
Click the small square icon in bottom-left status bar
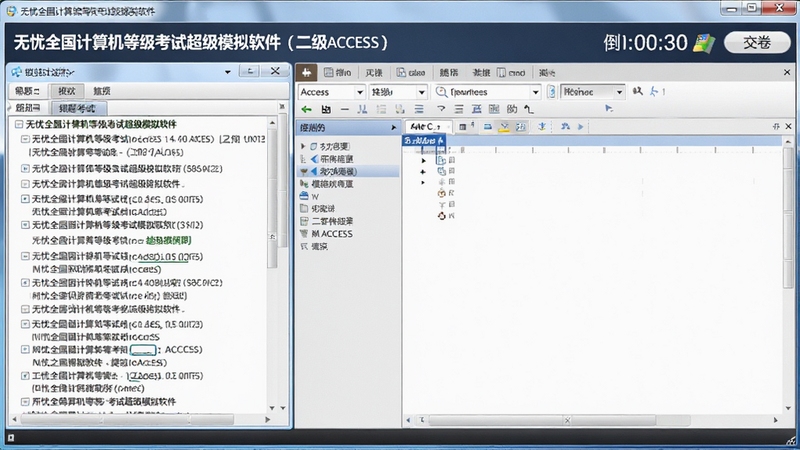(11, 438)
